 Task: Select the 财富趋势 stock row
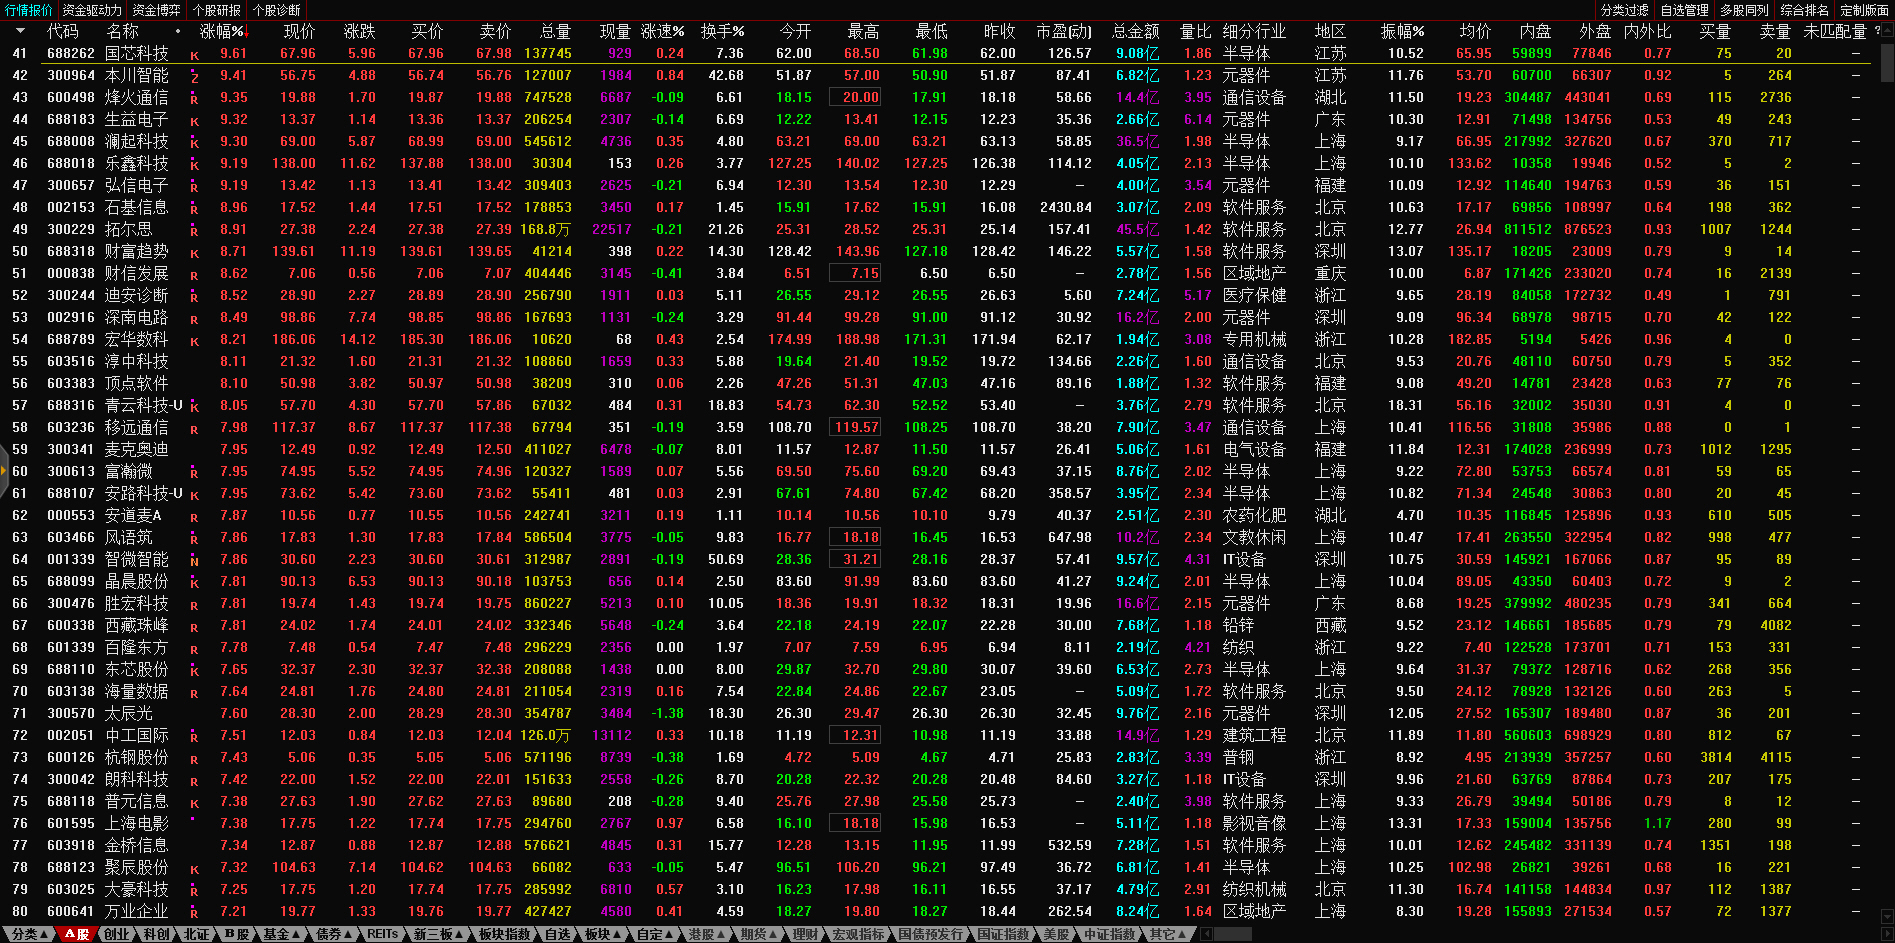[x=136, y=252]
